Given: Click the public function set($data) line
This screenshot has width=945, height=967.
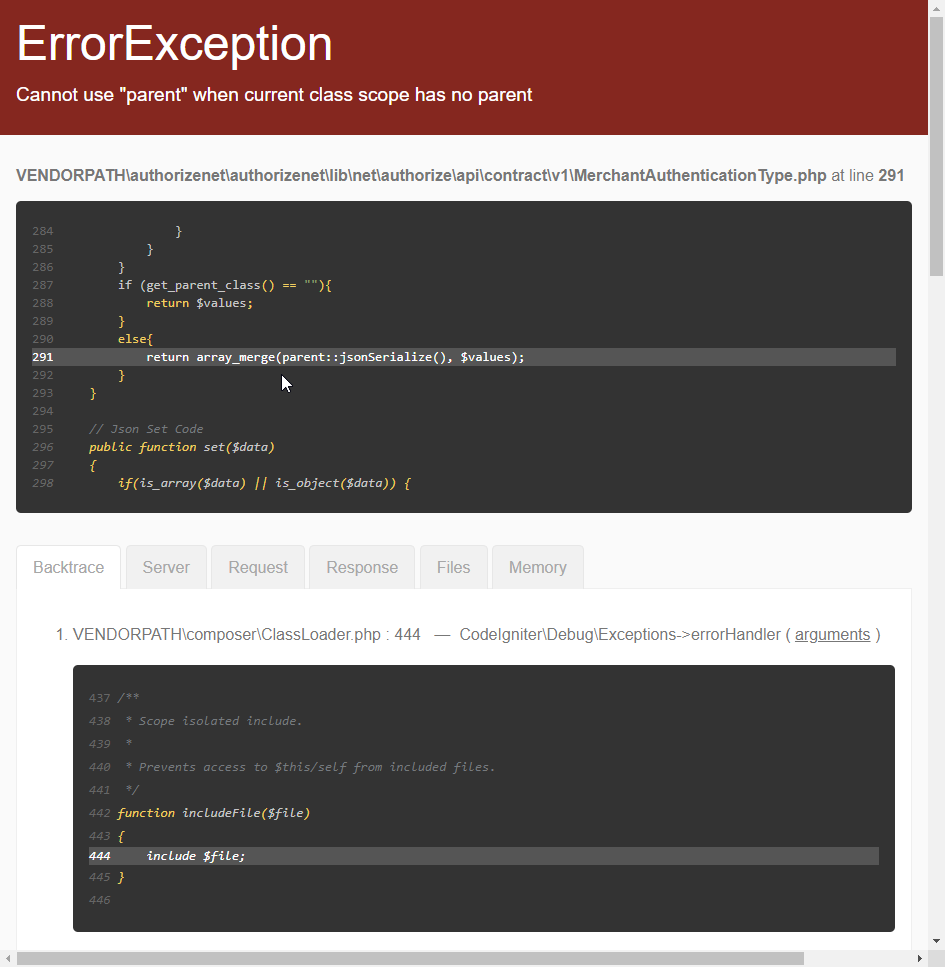Looking at the screenshot, I should [x=181, y=447].
